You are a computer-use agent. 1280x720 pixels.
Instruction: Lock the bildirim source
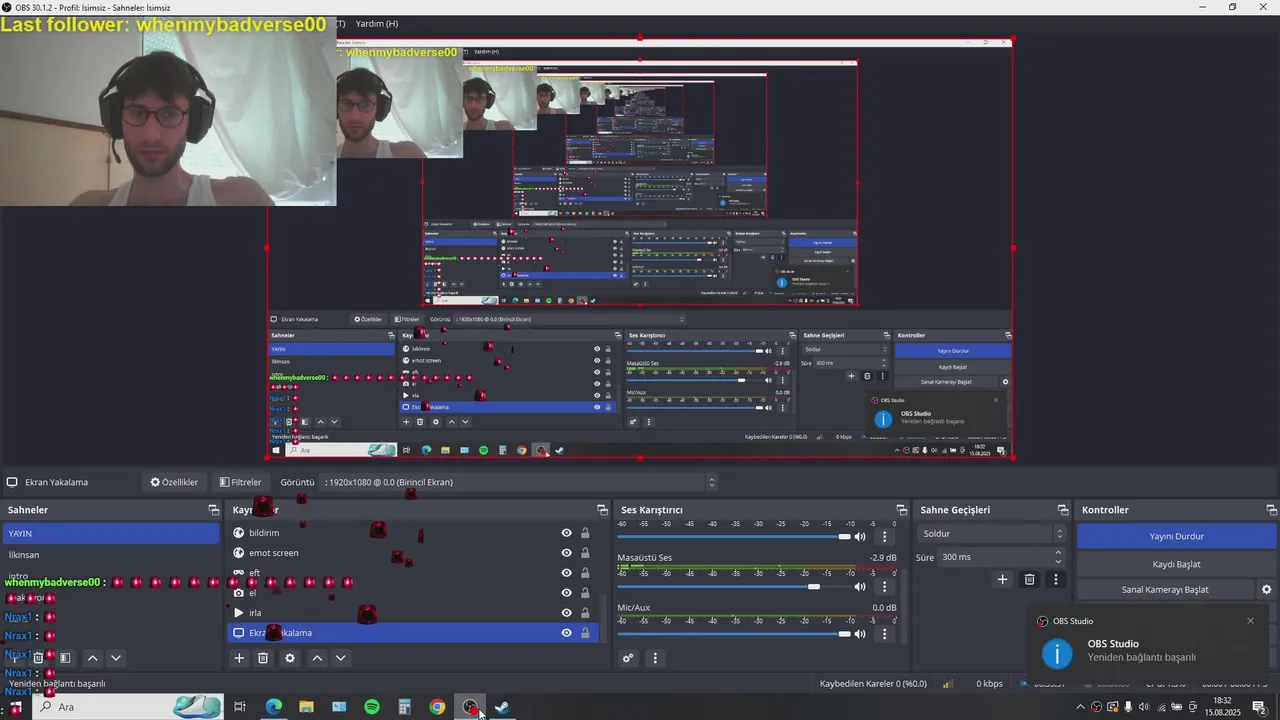click(585, 533)
